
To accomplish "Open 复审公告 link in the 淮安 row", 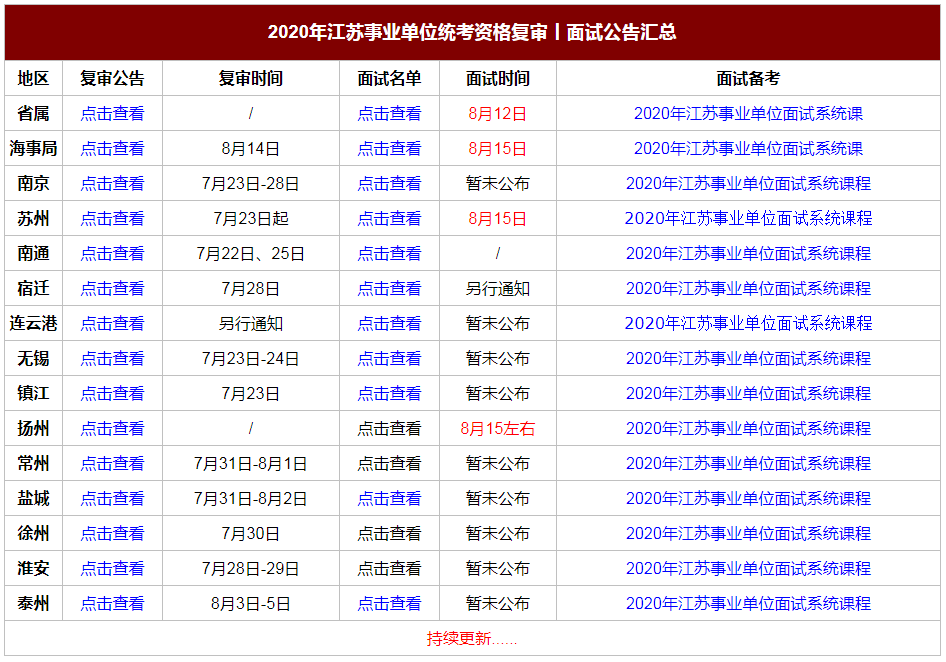I will [x=112, y=568].
